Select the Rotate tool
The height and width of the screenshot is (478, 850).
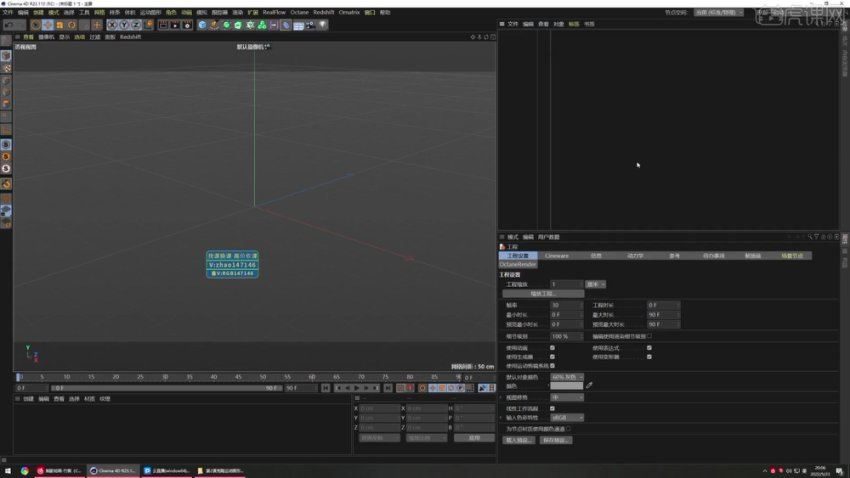click(x=72, y=25)
